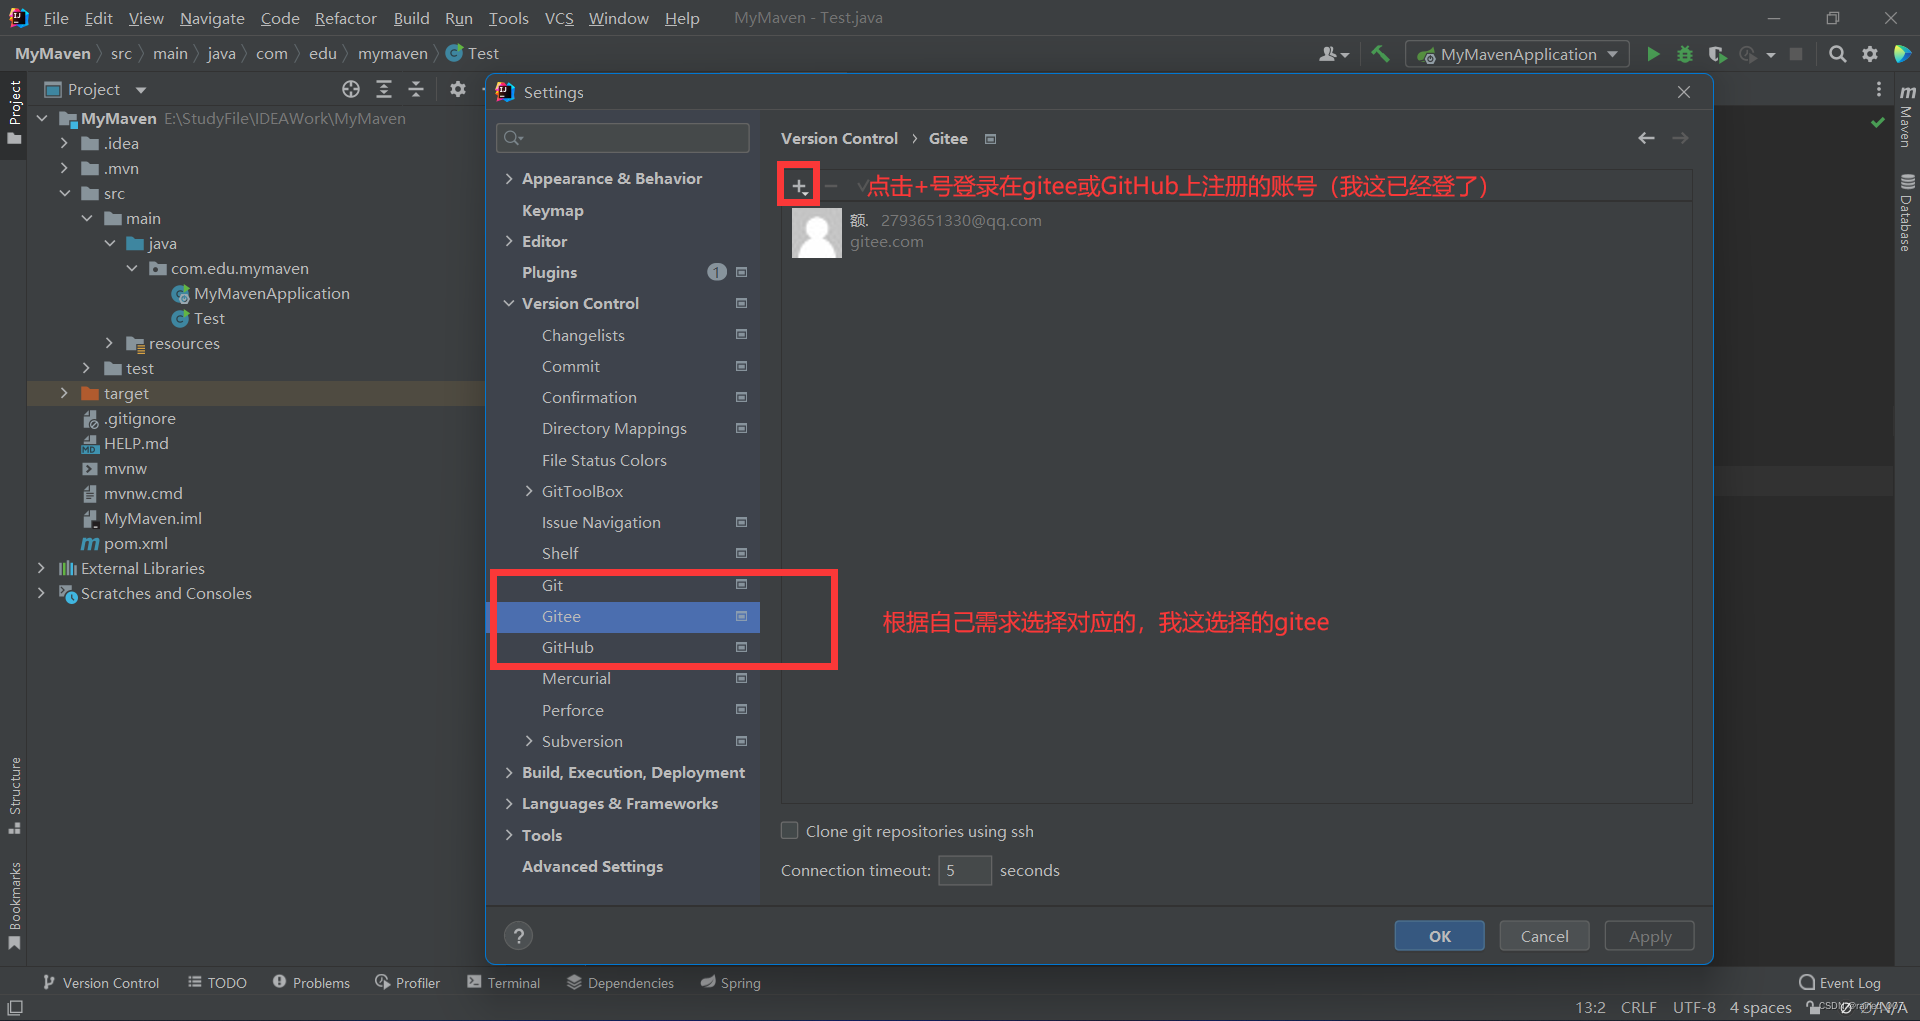Open the Database tool window sidebar
Screen dimensions: 1920x1021
tap(1907, 212)
